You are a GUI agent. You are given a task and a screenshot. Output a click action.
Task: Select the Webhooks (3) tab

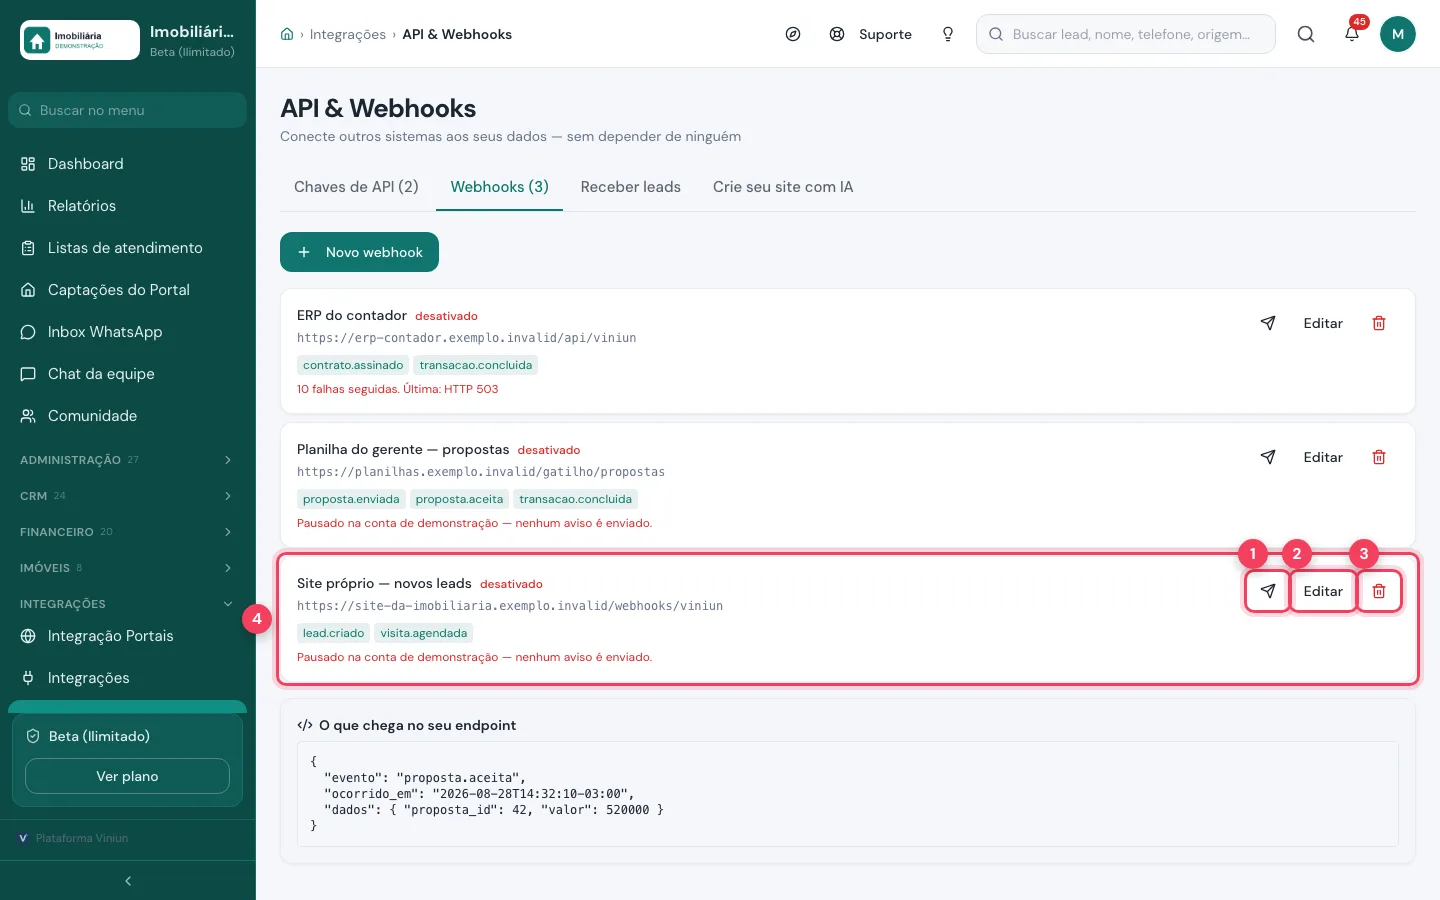[499, 187]
